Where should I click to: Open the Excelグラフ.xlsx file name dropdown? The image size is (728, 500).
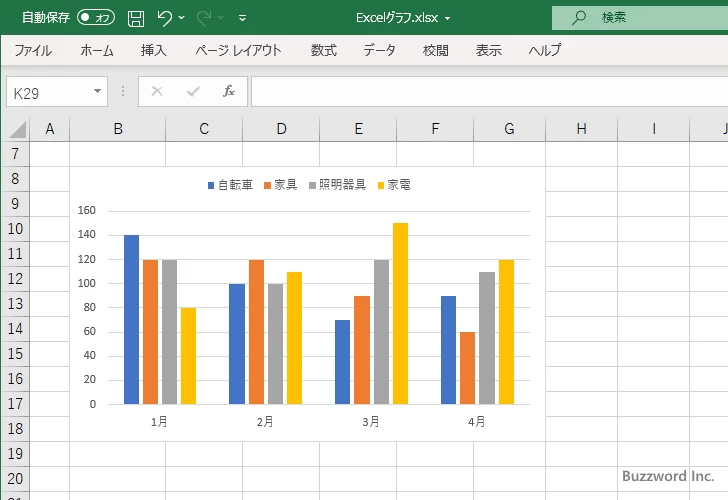(x=448, y=19)
